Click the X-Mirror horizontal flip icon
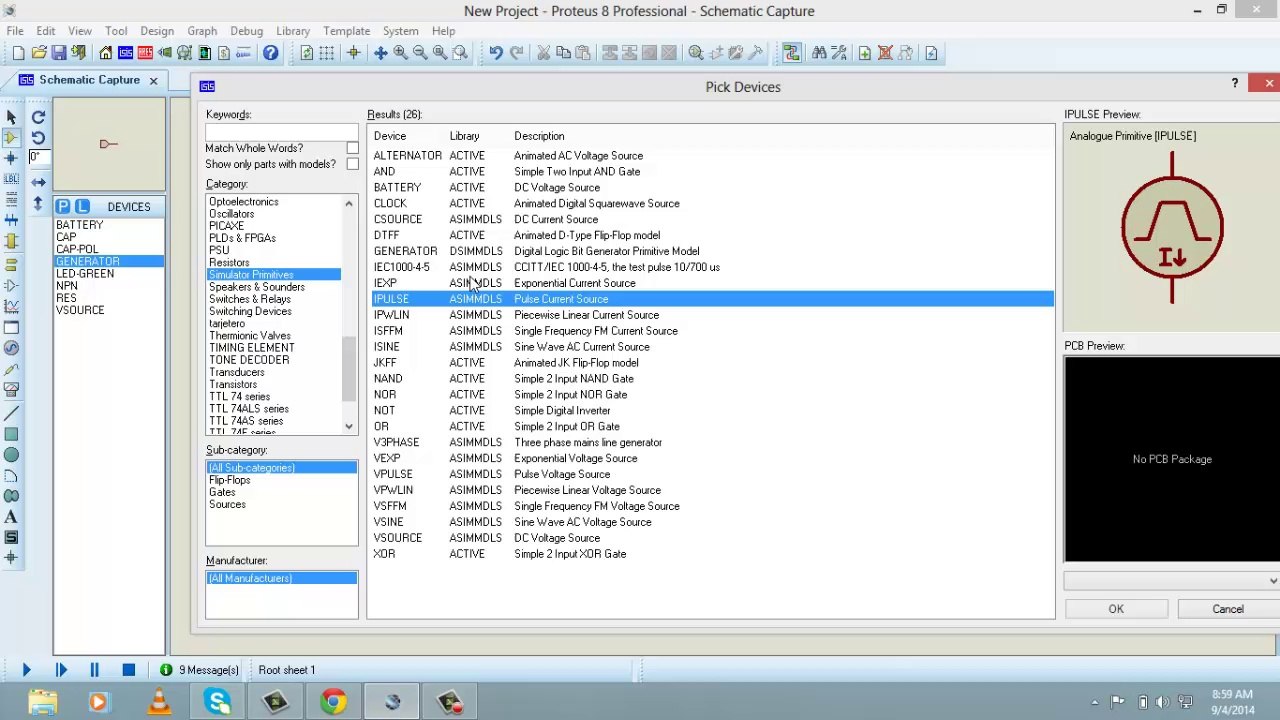The width and height of the screenshot is (1280, 720). (x=38, y=182)
